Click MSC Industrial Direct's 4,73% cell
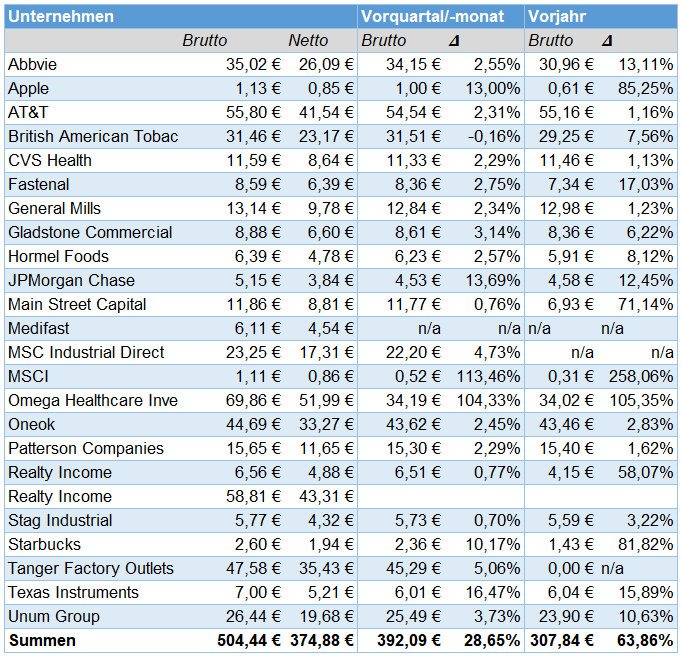The width and height of the screenshot is (682, 658). coord(497,352)
